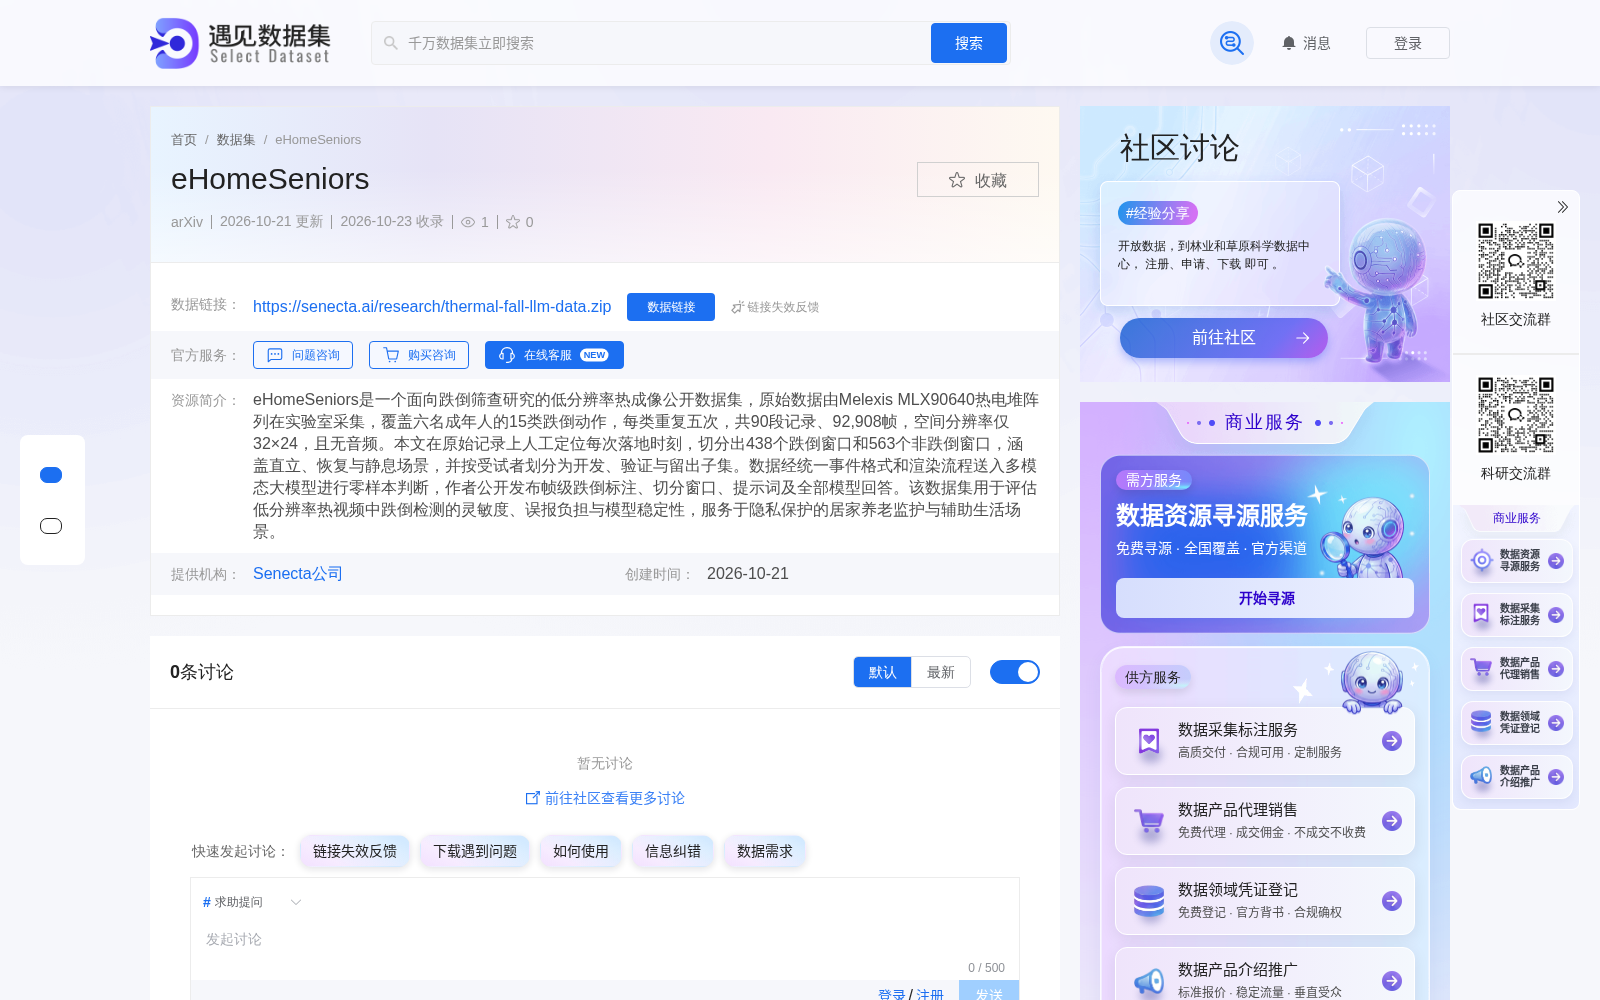
Task: Select quick topic 链接失效反馈 chip
Action: 355,852
